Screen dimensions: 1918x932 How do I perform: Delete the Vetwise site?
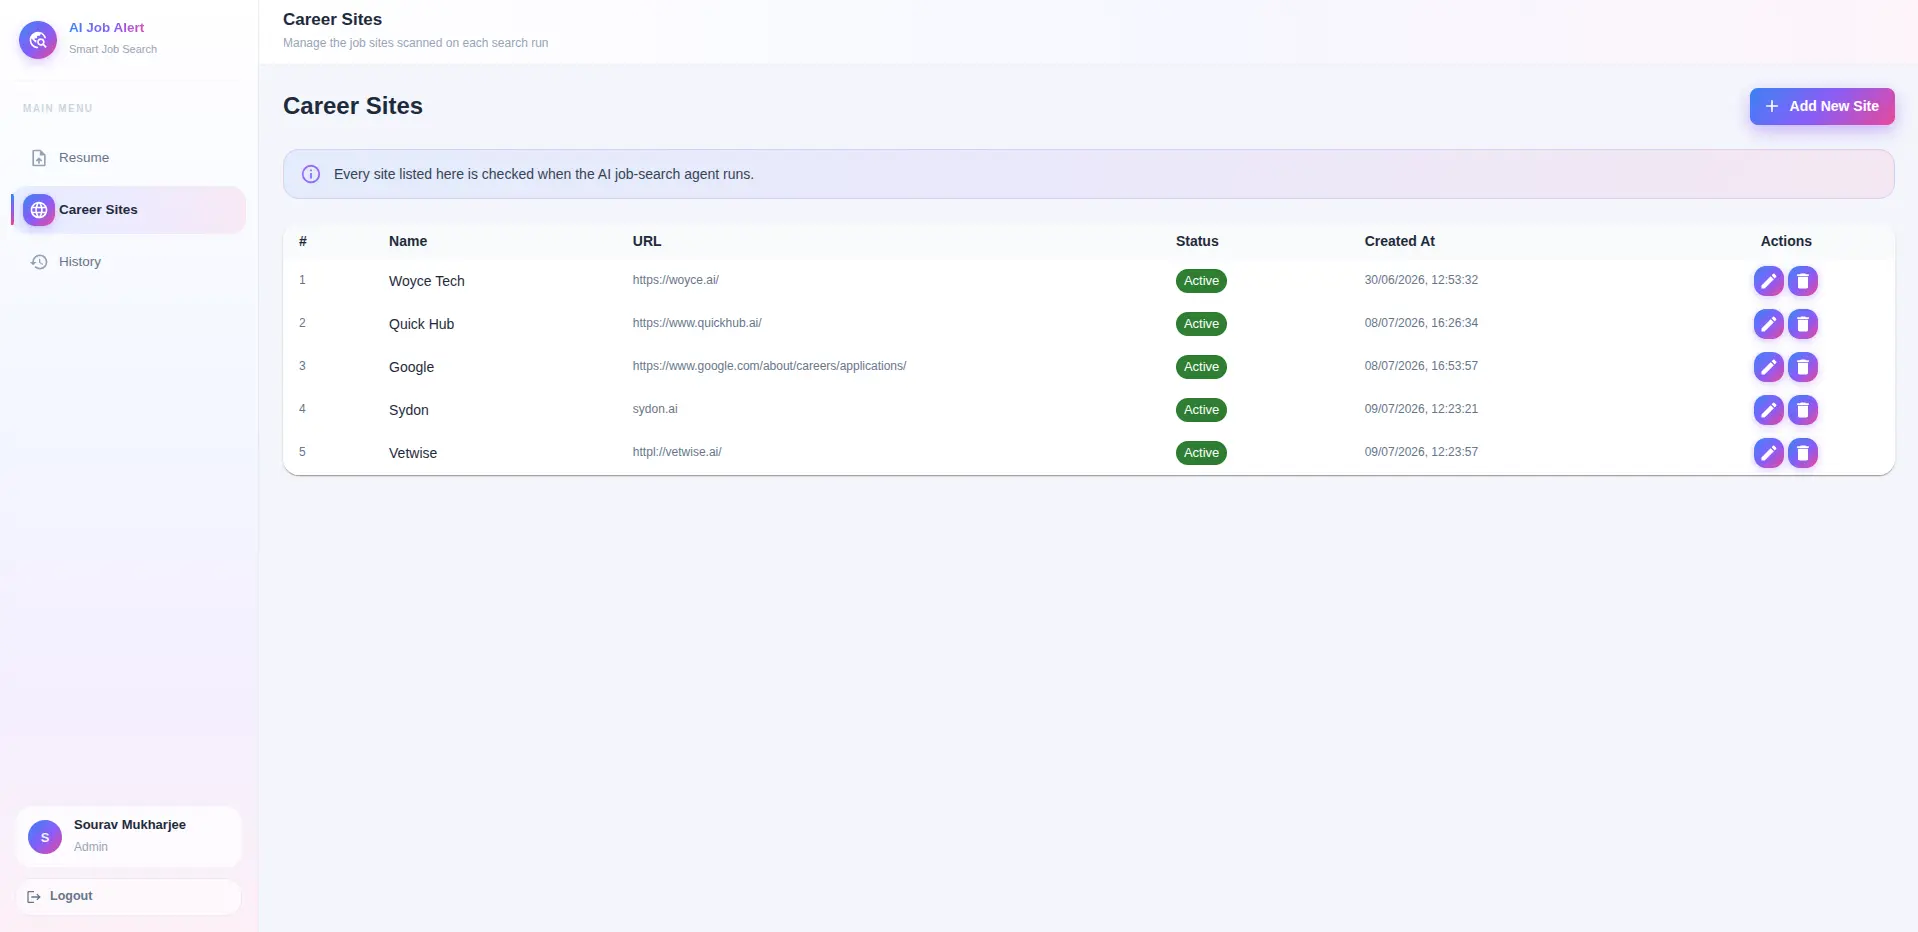pos(1802,453)
